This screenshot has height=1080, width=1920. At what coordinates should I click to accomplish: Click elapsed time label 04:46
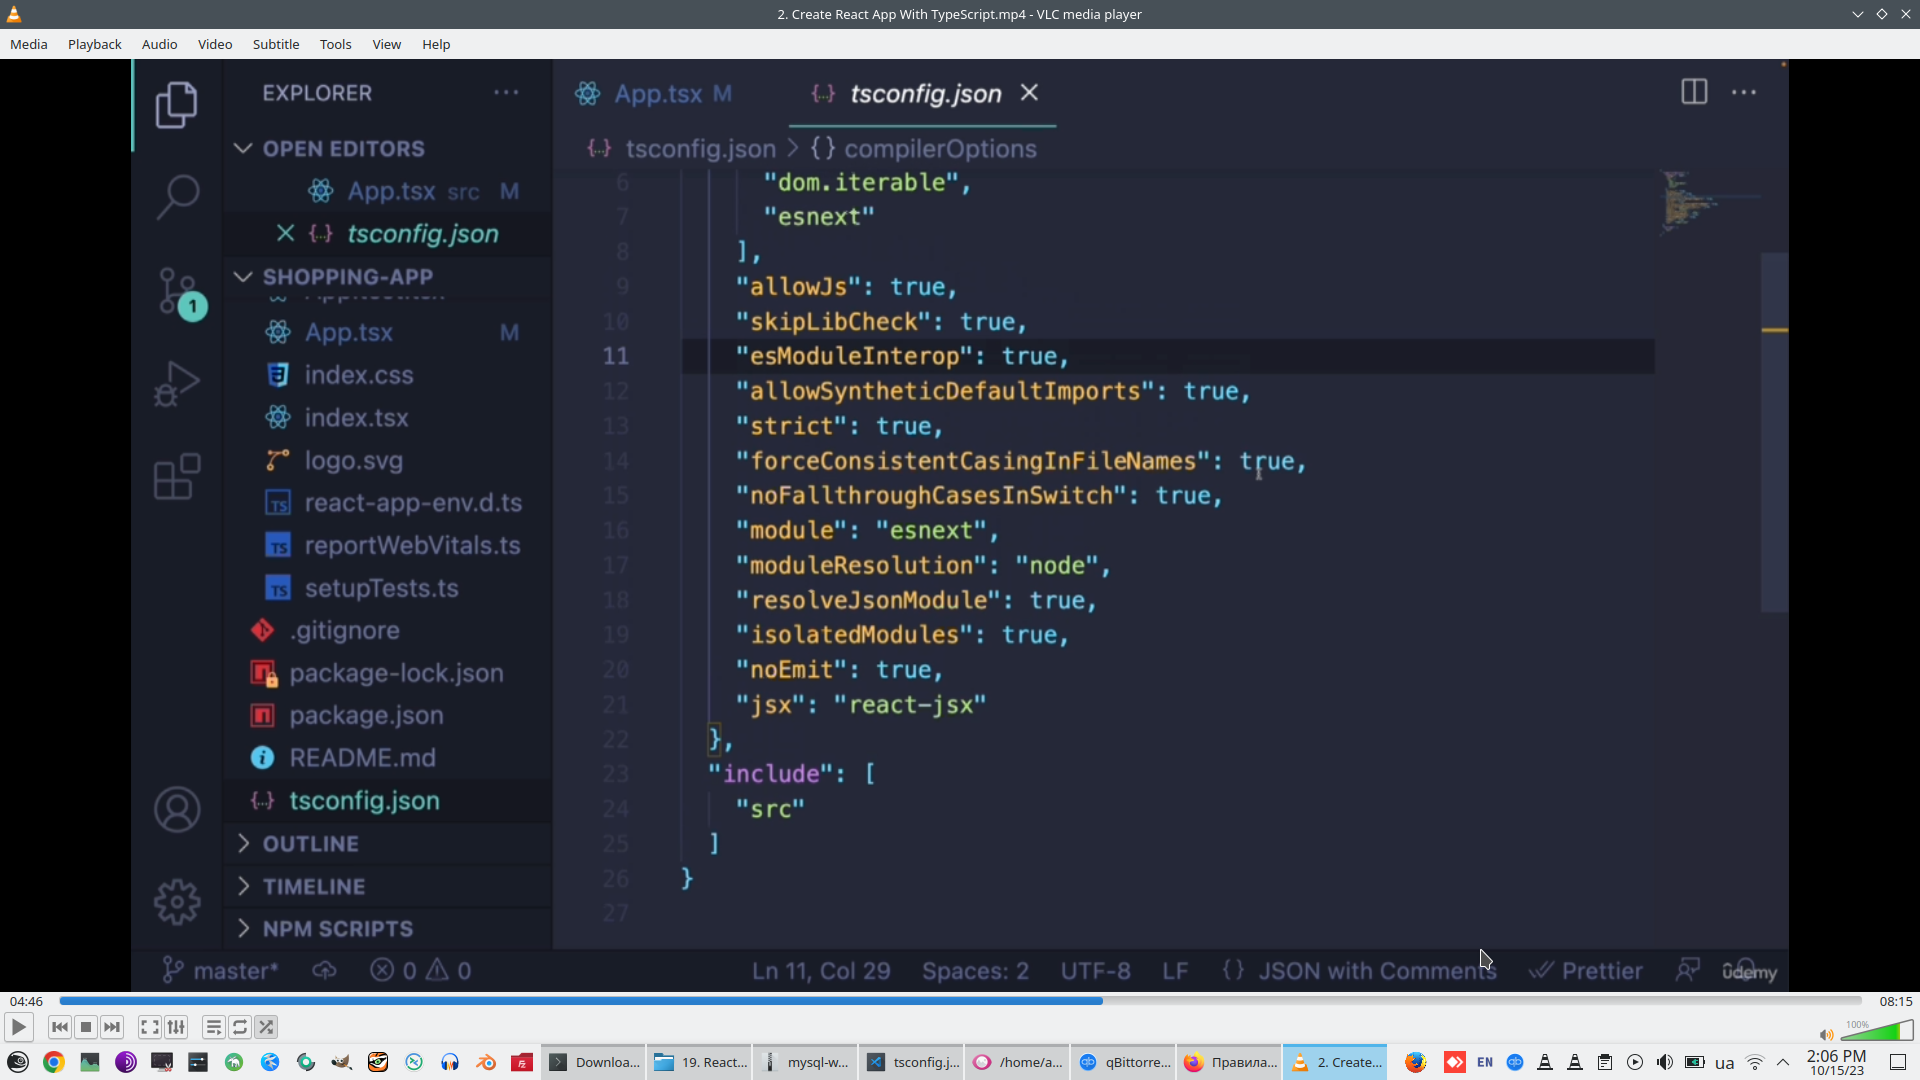click(26, 1001)
